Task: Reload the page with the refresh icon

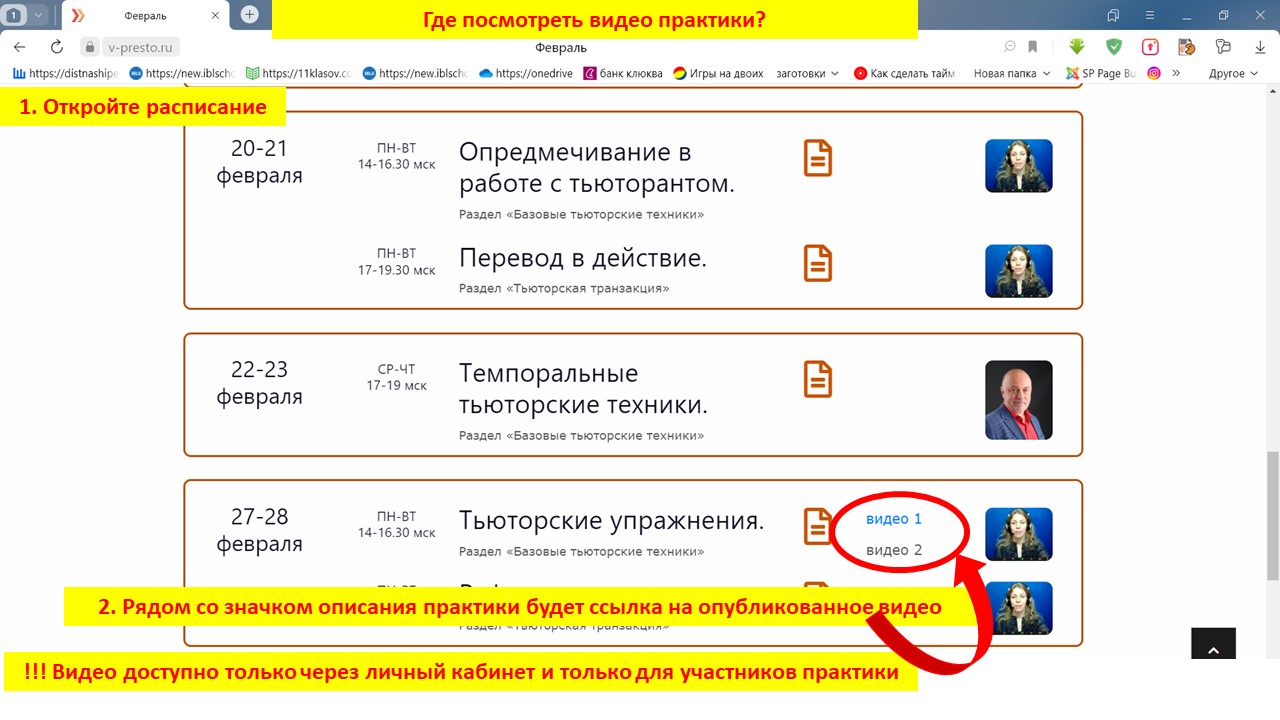Action: [57, 47]
